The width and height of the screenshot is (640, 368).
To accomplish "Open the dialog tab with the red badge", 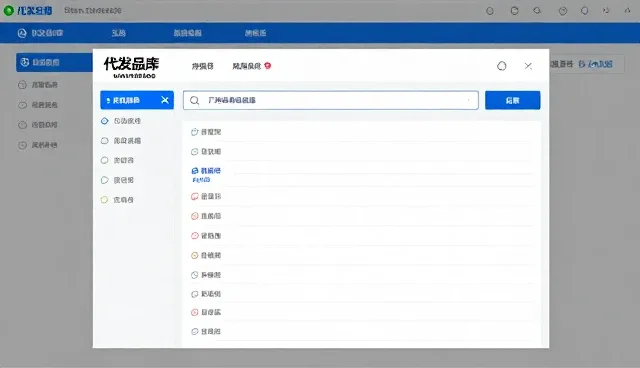I will point(251,66).
